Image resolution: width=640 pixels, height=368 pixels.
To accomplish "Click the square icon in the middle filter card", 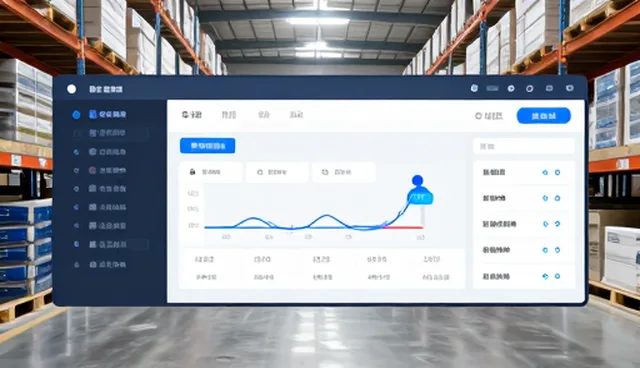I will (260, 172).
